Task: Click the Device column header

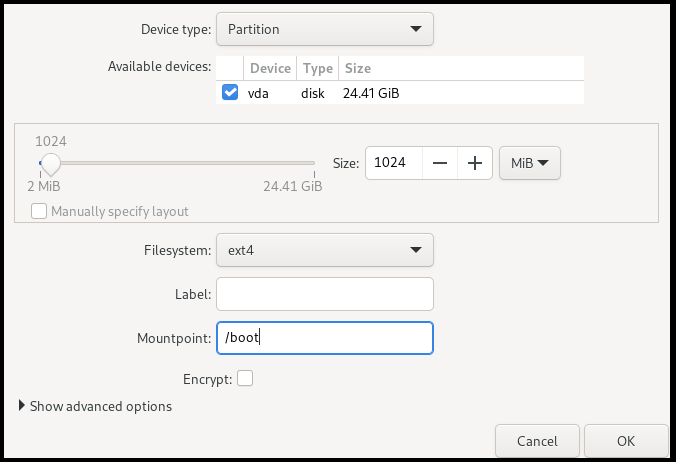Action: pyautogui.click(x=270, y=68)
